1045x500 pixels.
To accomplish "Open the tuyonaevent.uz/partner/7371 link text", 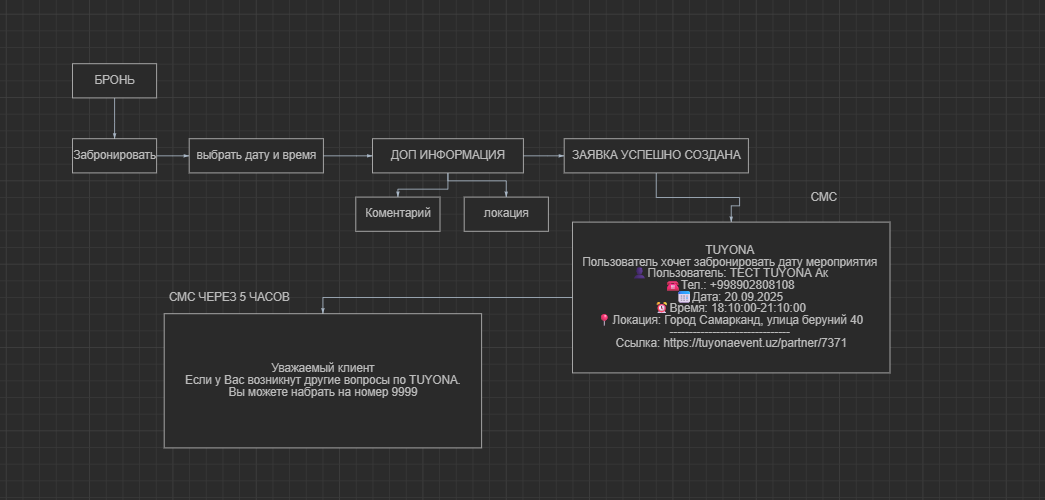I will point(755,343).
